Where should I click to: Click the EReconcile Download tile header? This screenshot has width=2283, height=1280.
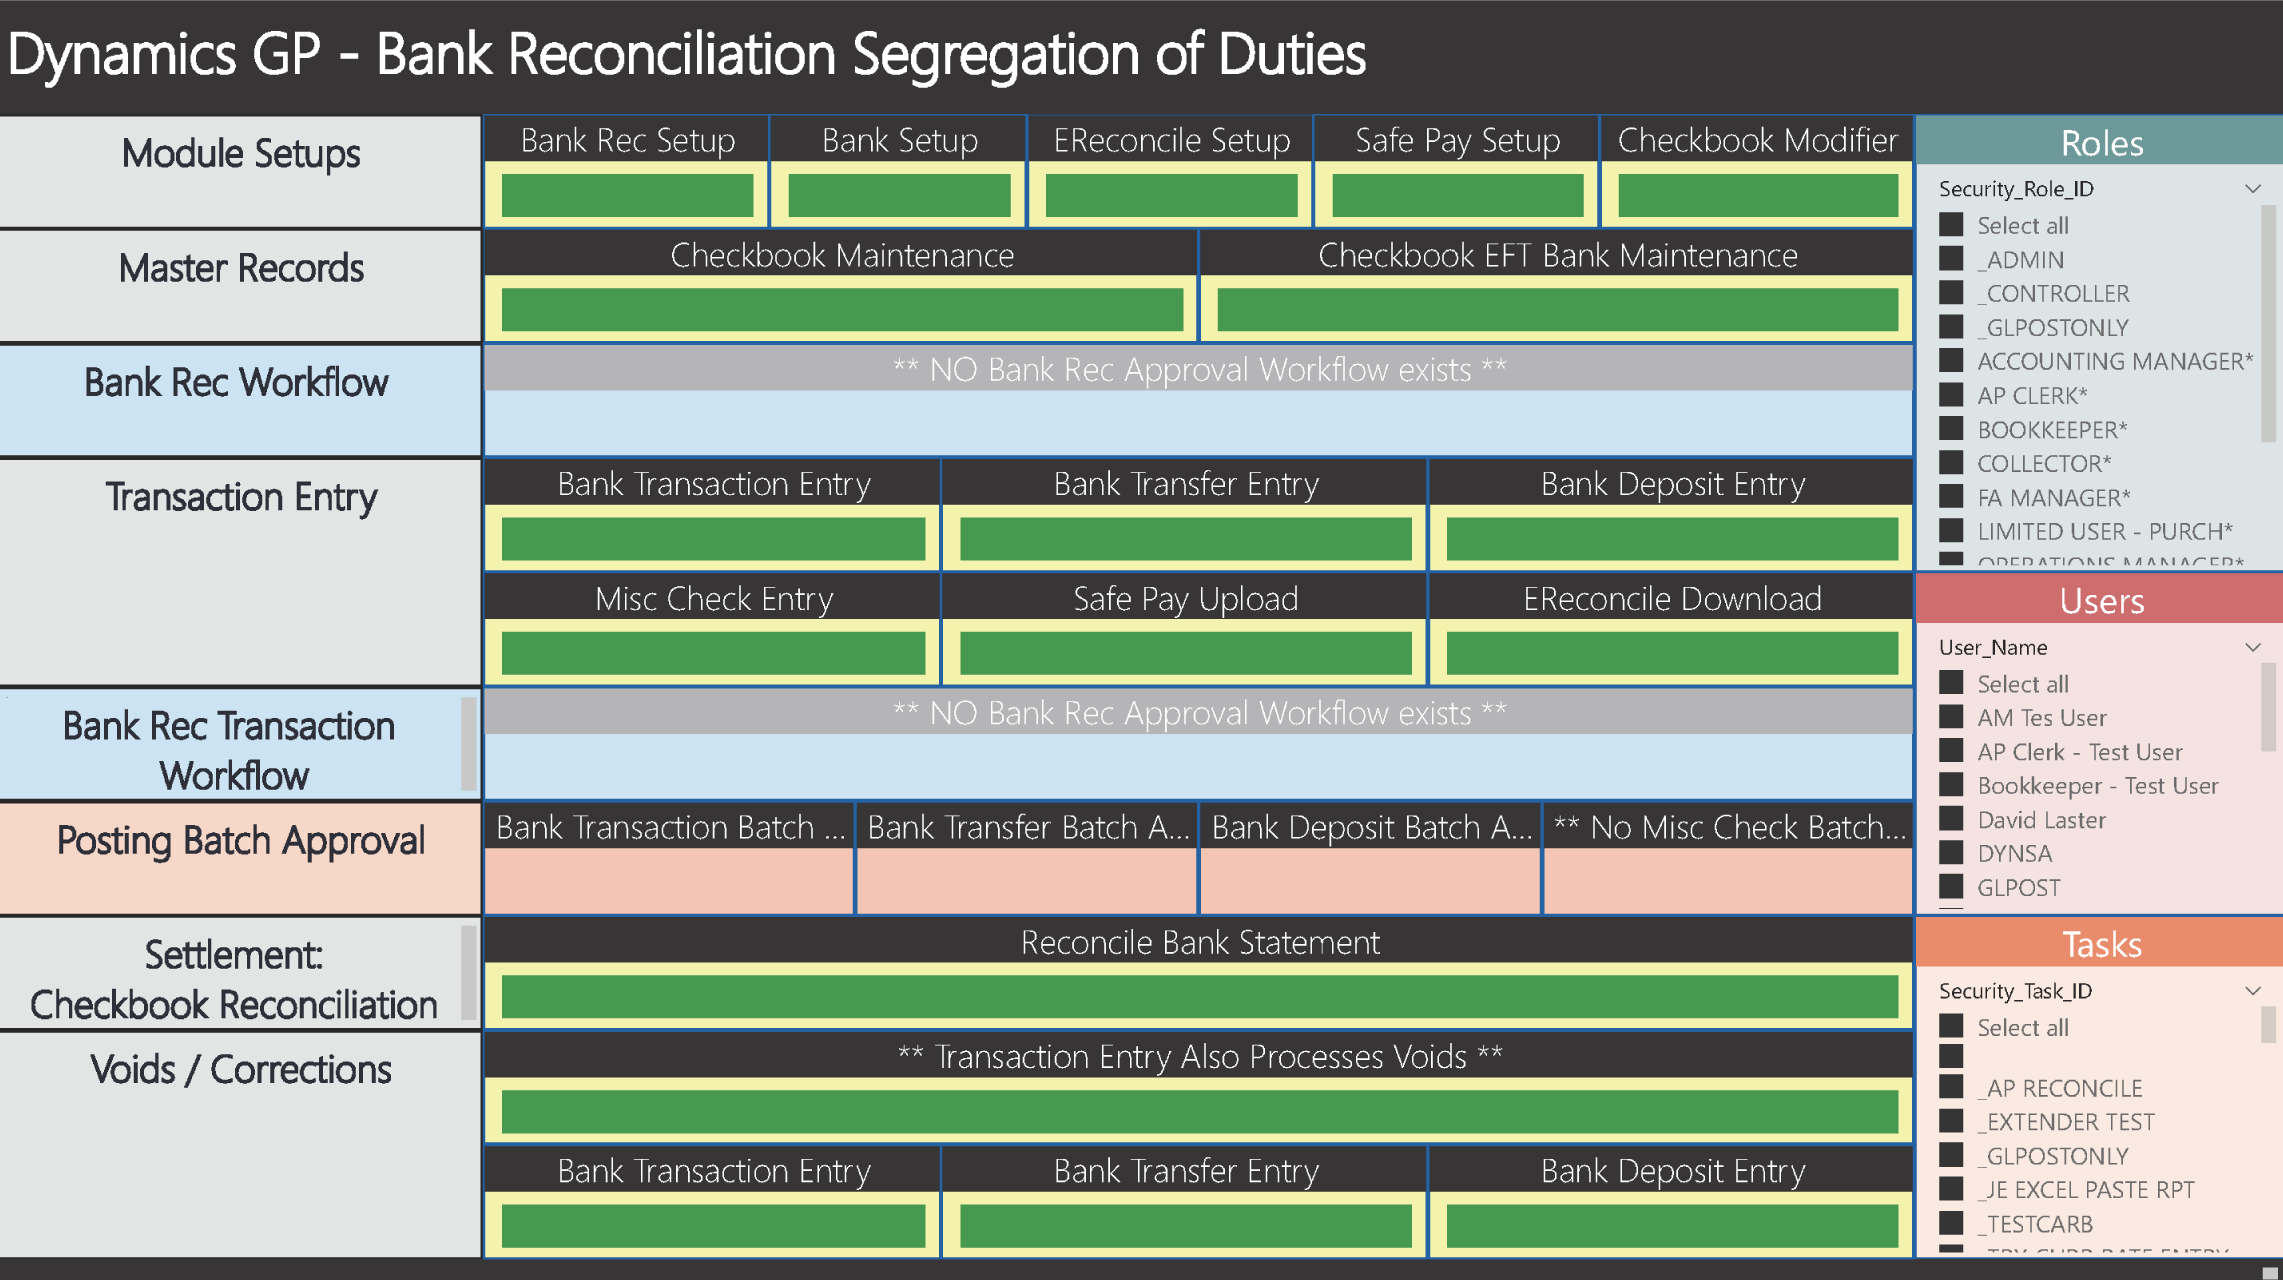[1671, 599]
